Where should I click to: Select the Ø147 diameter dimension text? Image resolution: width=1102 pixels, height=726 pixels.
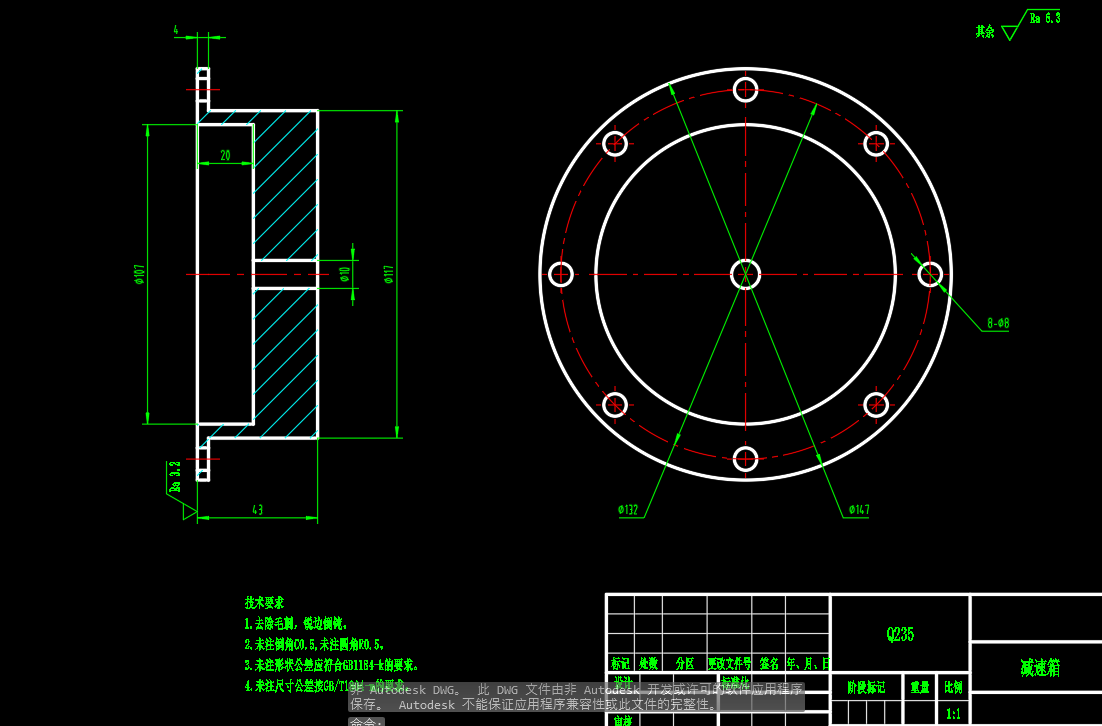(860, 510)
